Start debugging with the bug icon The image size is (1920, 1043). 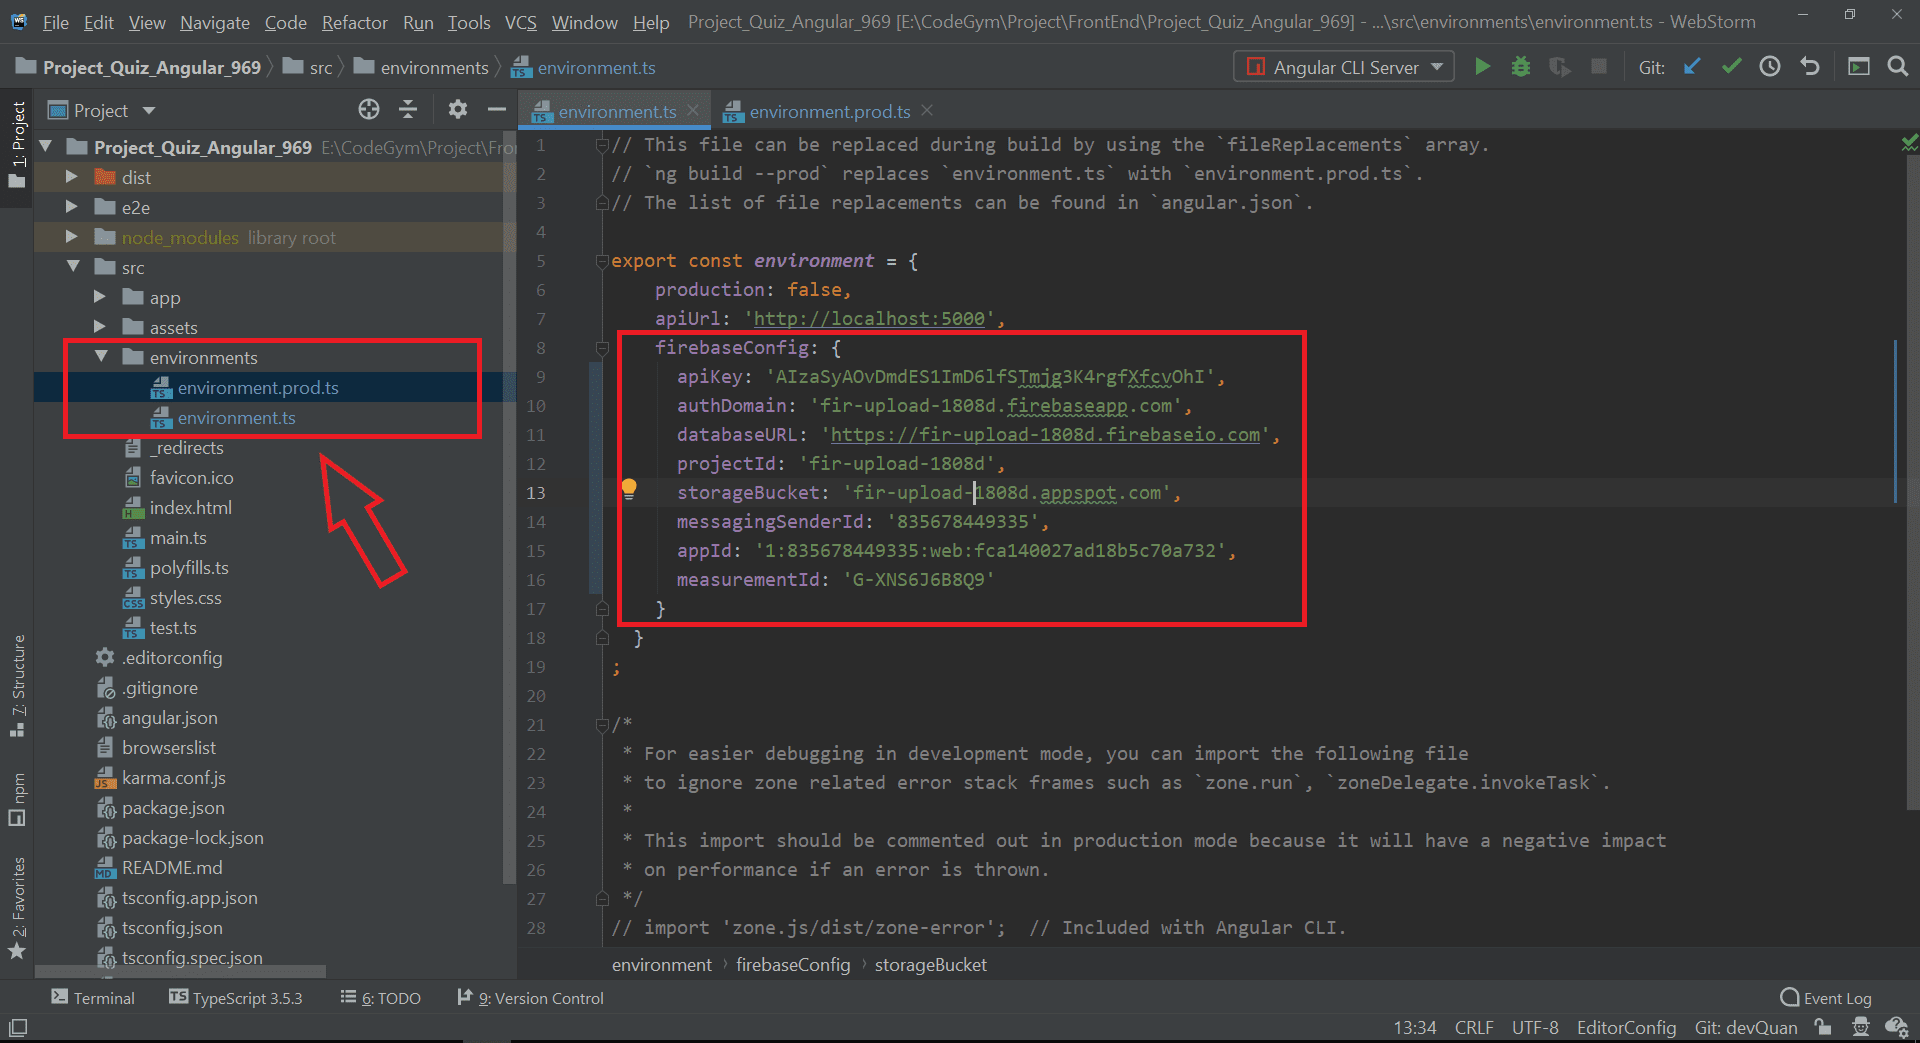coord(1520,67)
